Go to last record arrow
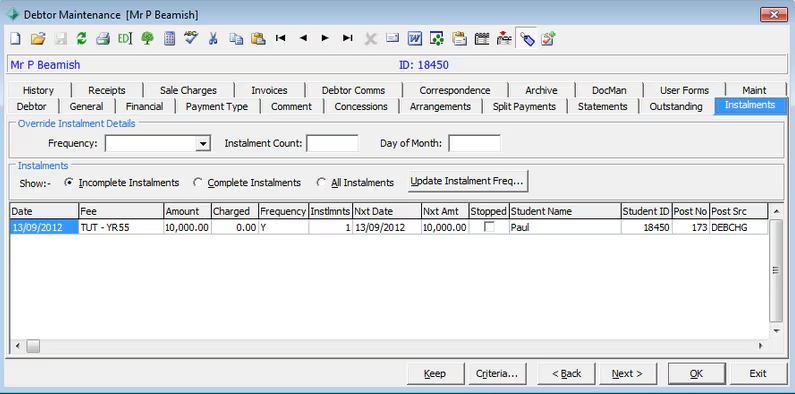This screenshot has height=394, width=795. (x=347, y=38)
